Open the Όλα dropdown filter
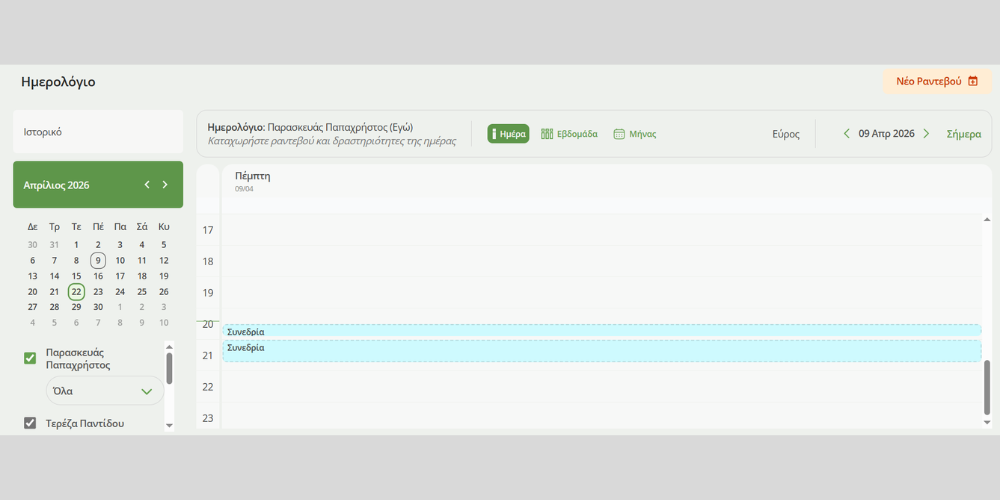This screenshot has height=500, width=1000. 104,391
